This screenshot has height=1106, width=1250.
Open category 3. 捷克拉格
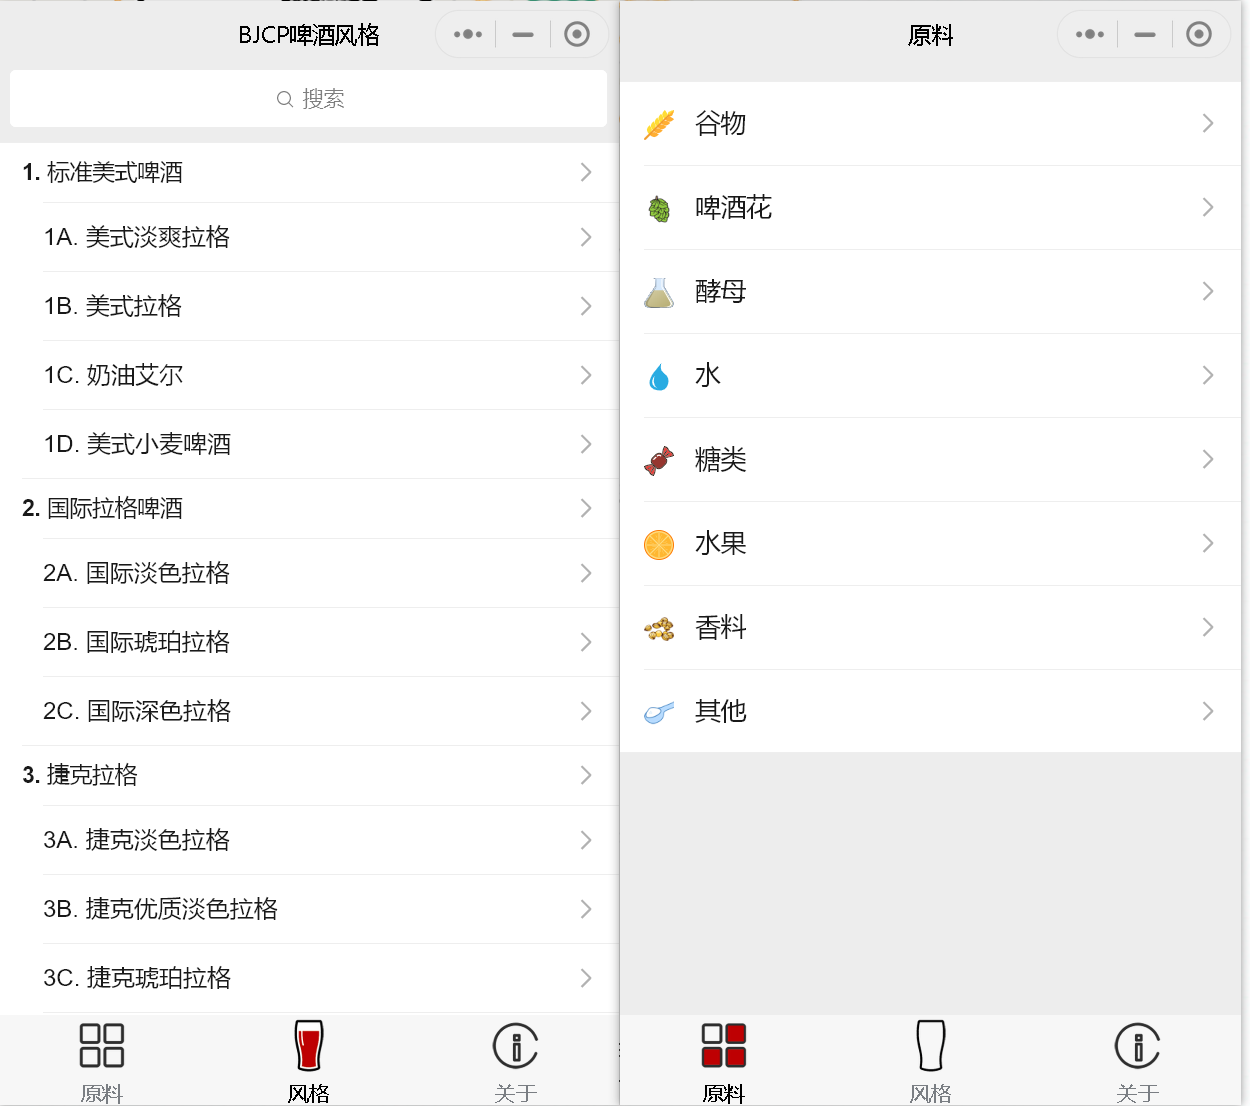click(x=309, y=775)
